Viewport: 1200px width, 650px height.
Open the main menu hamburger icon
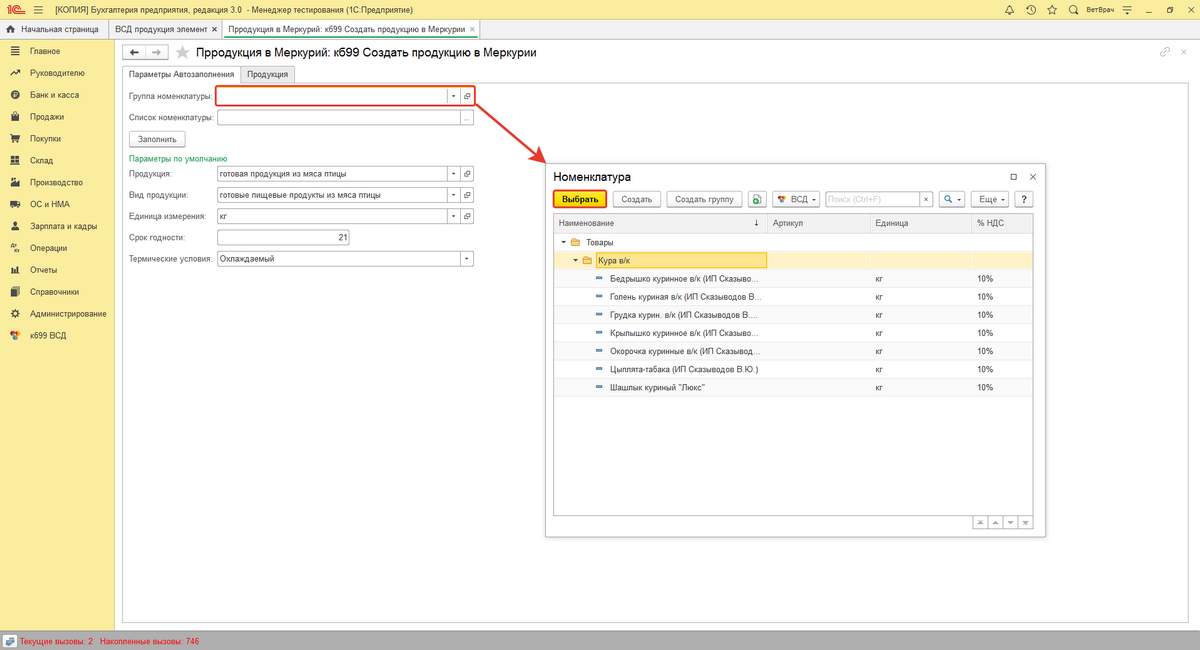[x=37, y=9]
